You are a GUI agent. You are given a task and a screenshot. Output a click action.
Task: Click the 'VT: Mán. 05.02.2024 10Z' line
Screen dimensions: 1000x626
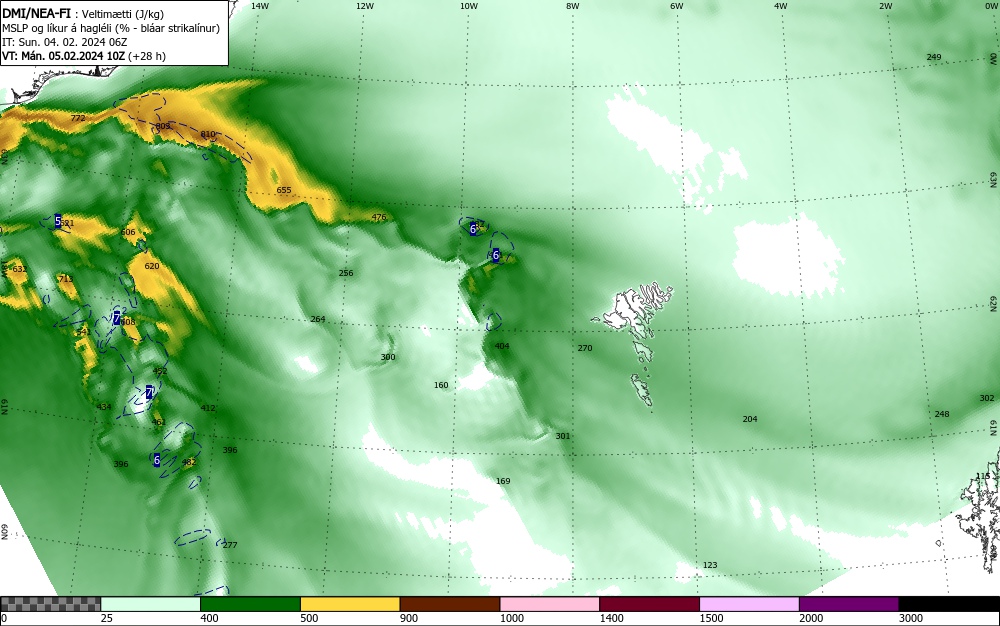64,56
